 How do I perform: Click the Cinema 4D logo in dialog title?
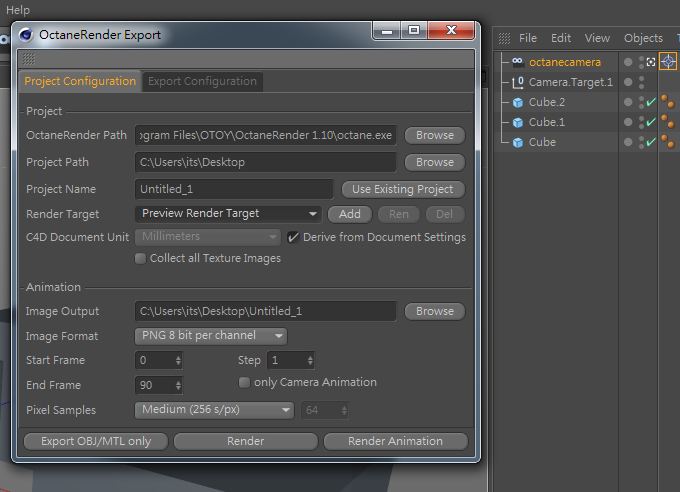[26, 35]
